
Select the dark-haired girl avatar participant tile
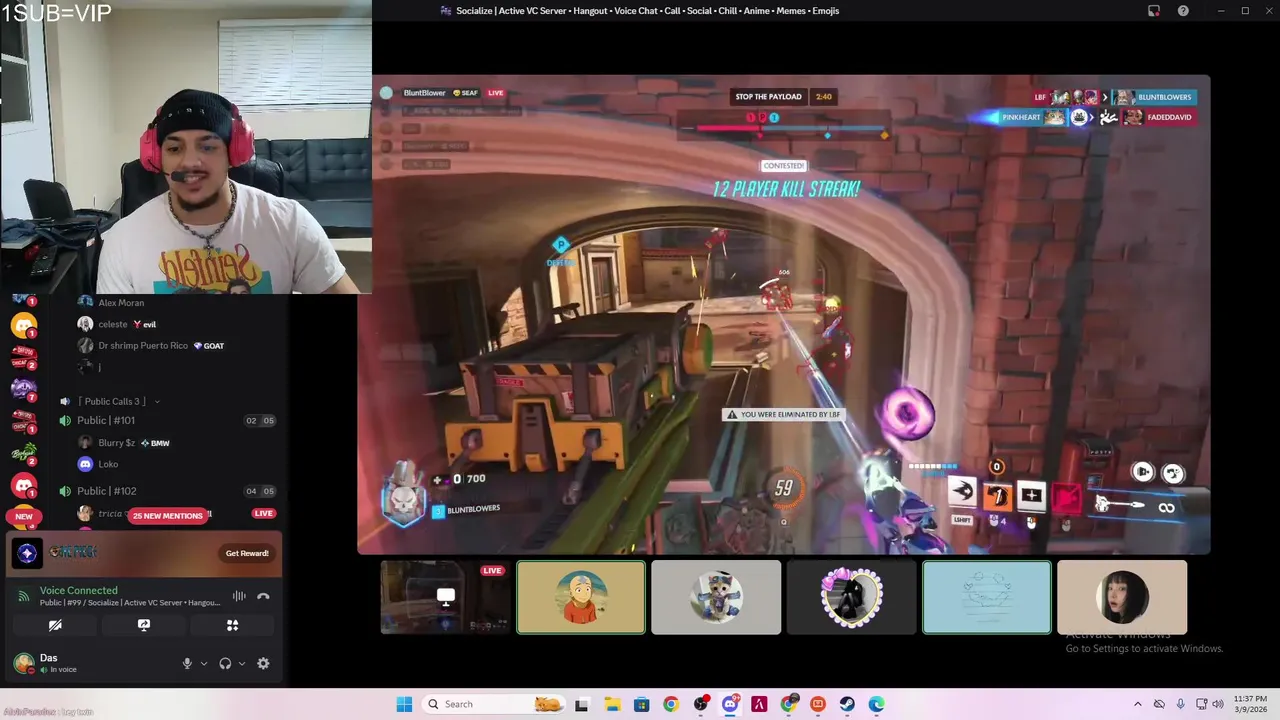click(x=1122, y=597)
